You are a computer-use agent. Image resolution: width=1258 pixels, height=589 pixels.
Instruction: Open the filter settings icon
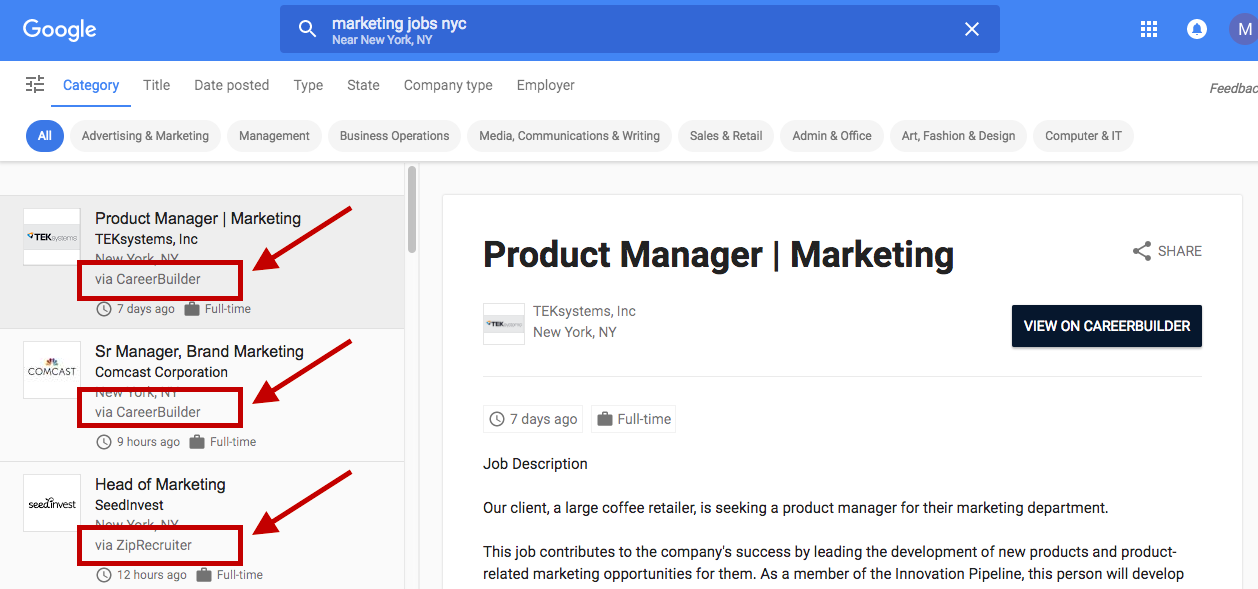coord(35,85)
